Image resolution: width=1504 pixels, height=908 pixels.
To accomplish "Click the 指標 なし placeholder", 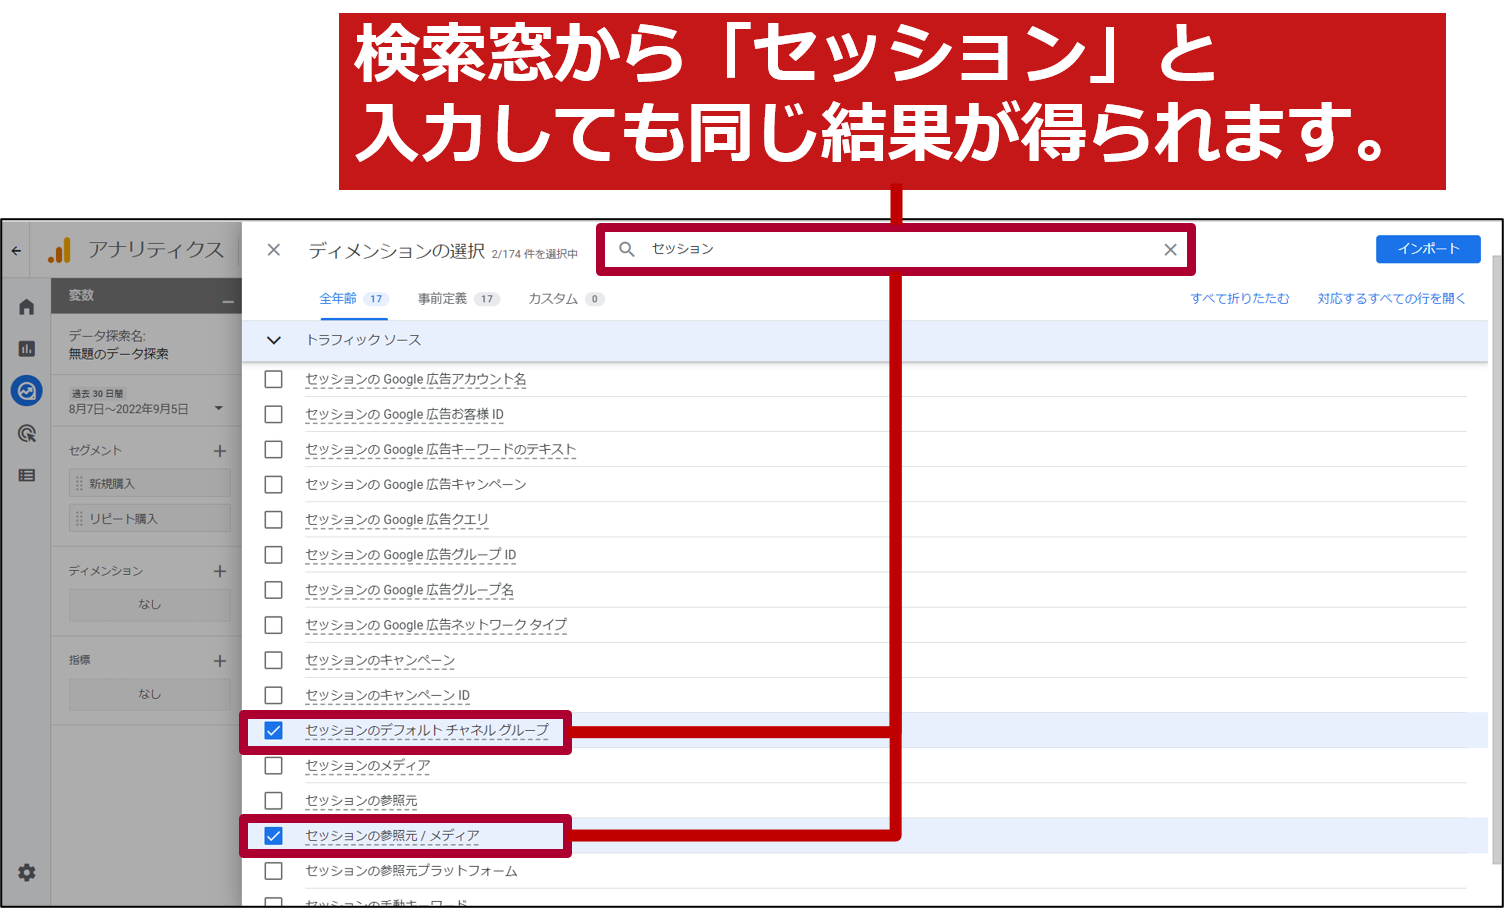I will tap(150, 694).
